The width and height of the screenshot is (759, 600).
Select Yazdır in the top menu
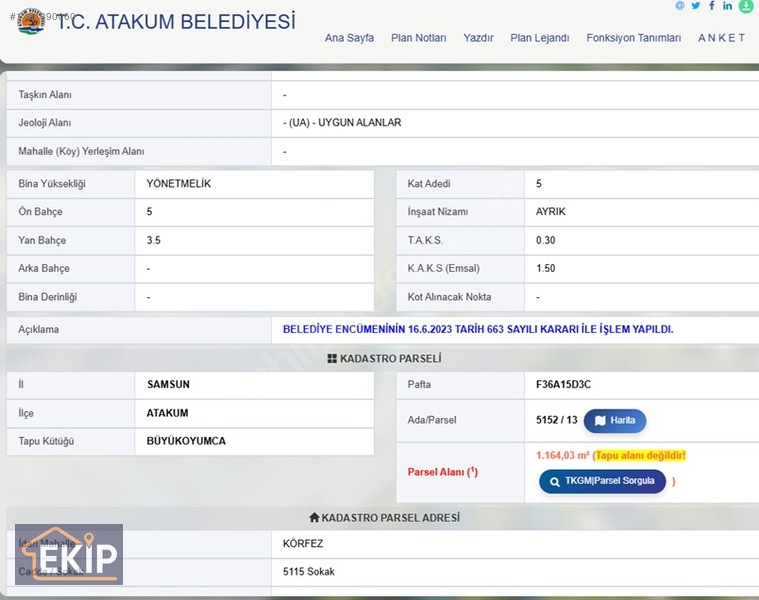478,38
